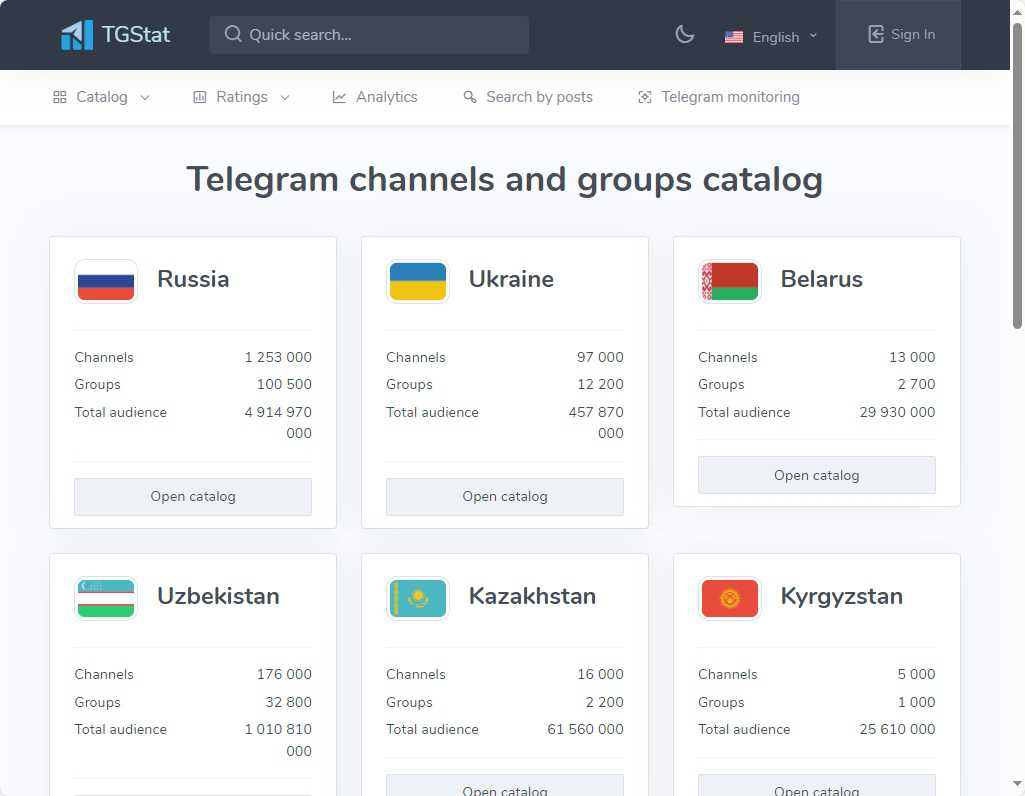Viewport: 1025px width, 796px height.
Task: Click the Kyrgyzstan country title
Action: coord(842,596)
